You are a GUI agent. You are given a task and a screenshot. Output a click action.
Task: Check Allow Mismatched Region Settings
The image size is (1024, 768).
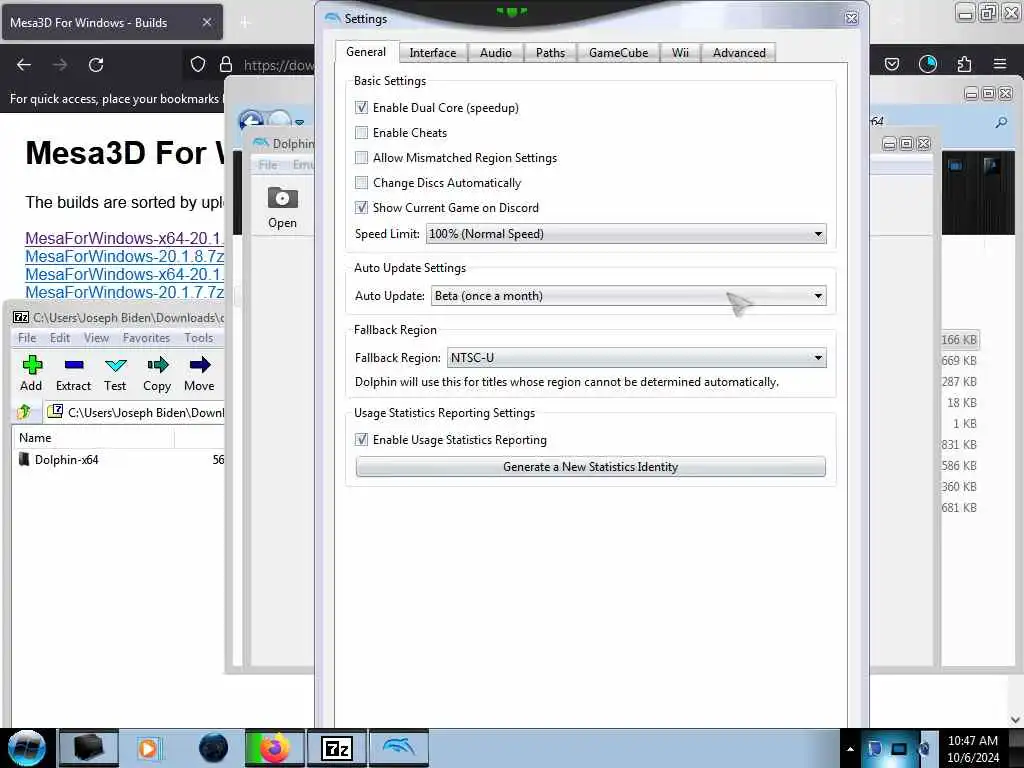point(361,157)
